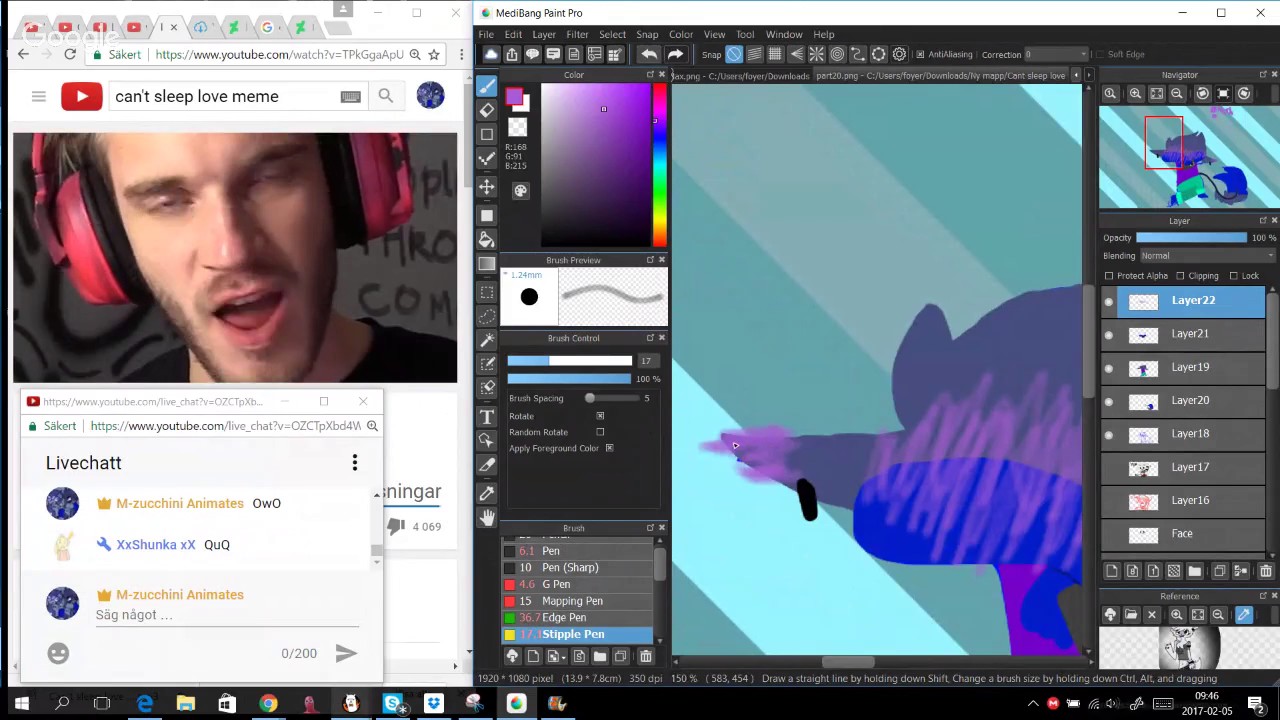Viewport: 1280px width, 720px height.
Task: Open the Layer menu
Action: coord(544,34)
